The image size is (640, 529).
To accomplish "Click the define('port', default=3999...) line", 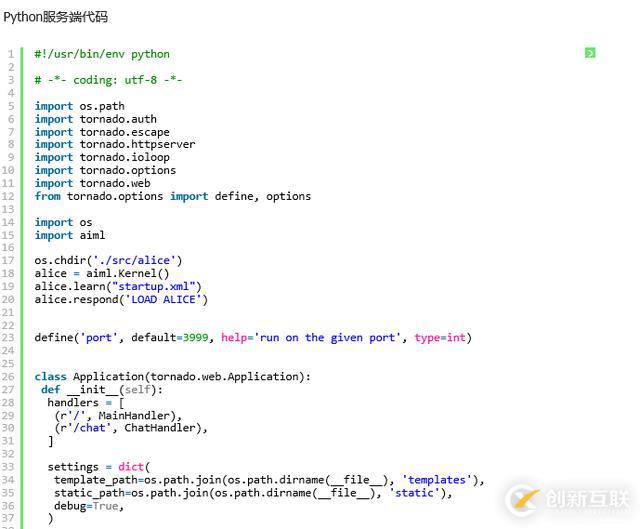I will (253, 338).
